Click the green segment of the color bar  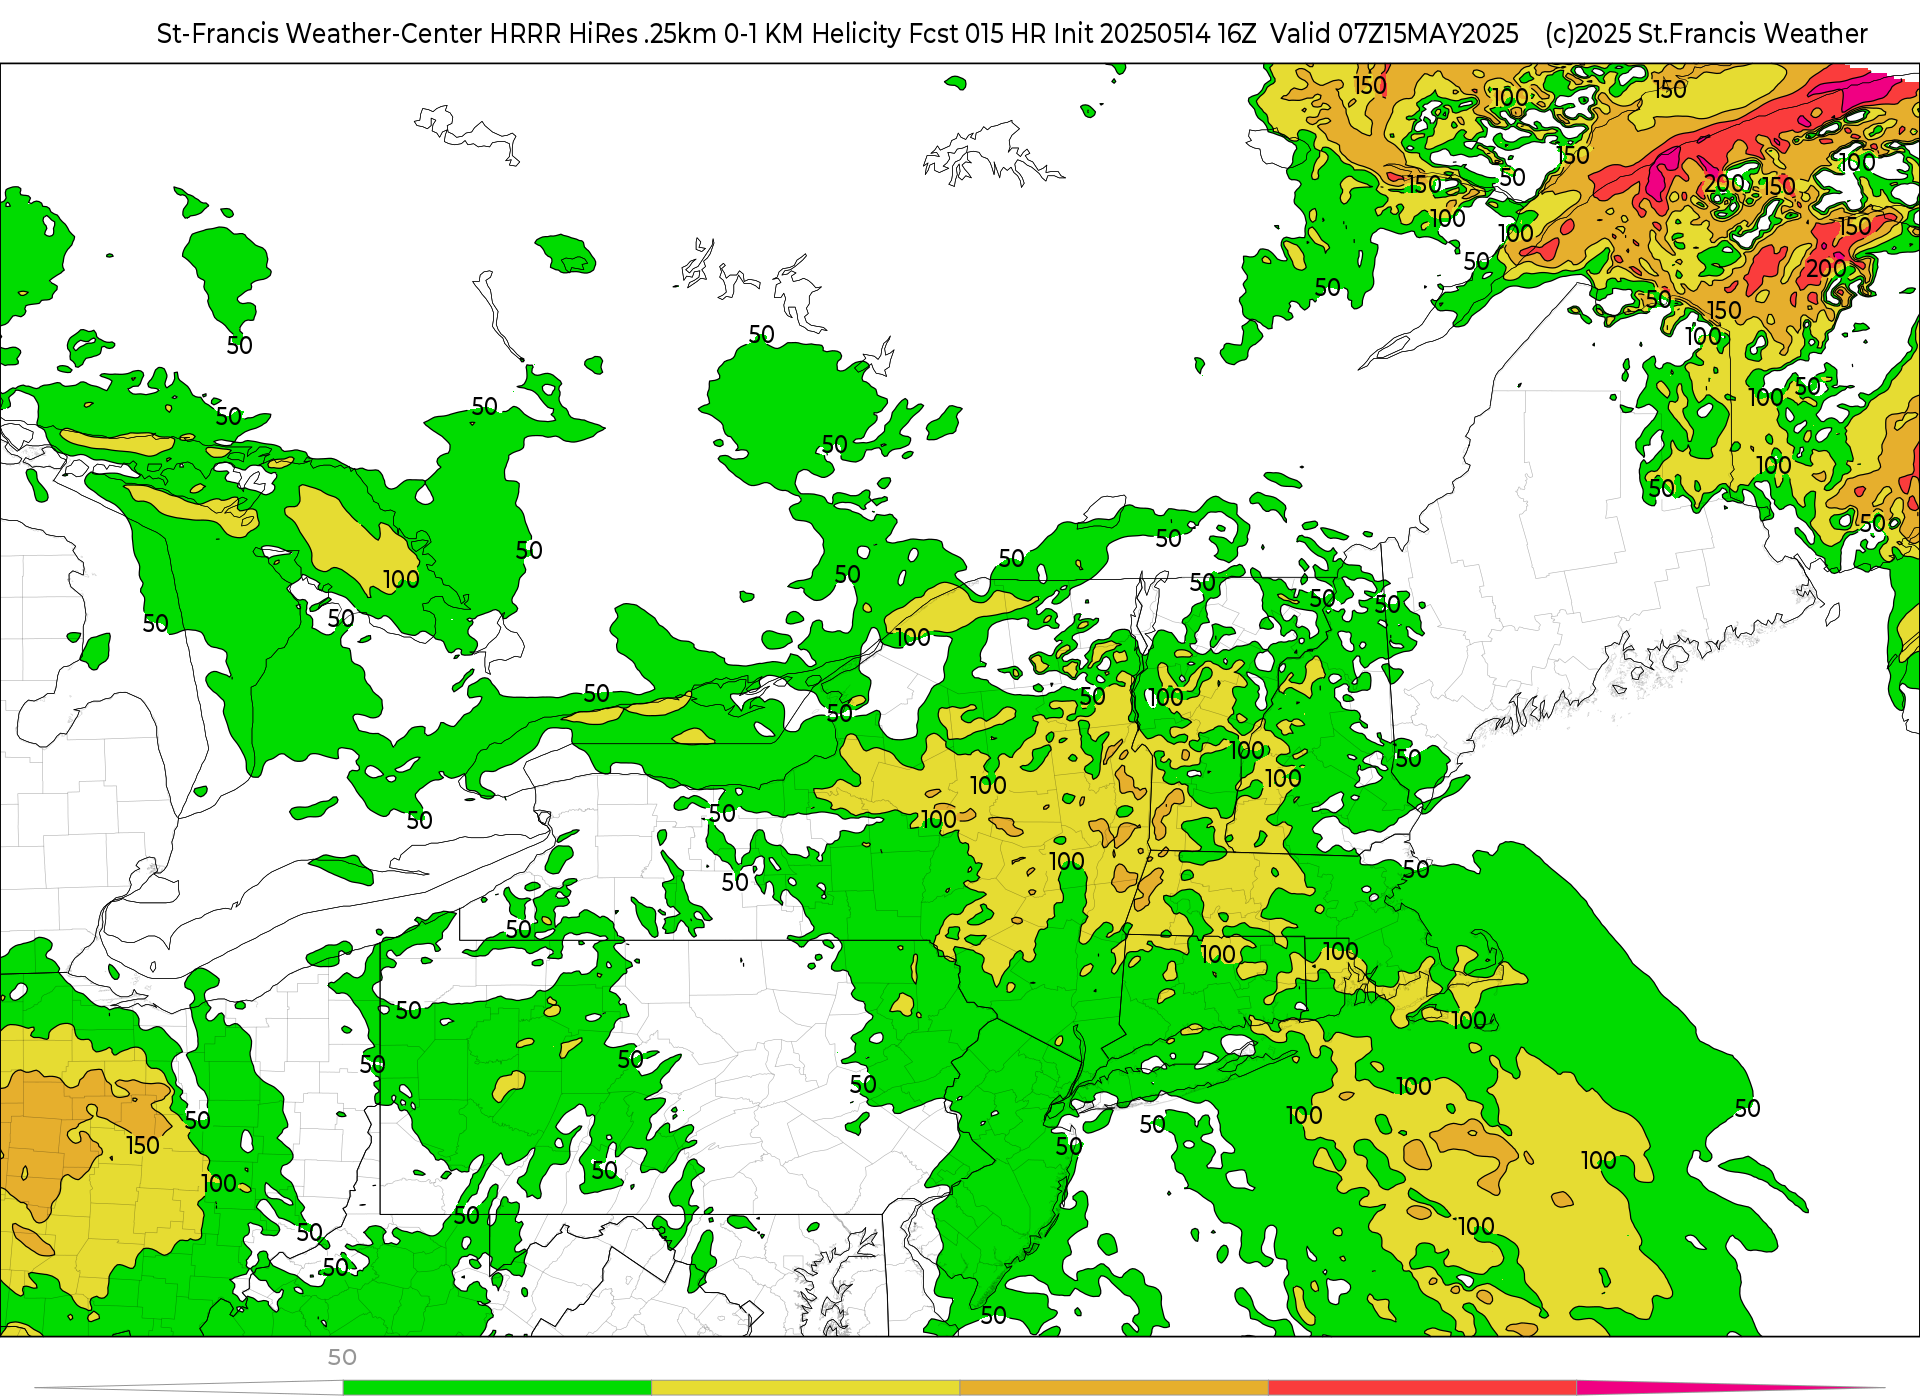(x=497, y=1388)
